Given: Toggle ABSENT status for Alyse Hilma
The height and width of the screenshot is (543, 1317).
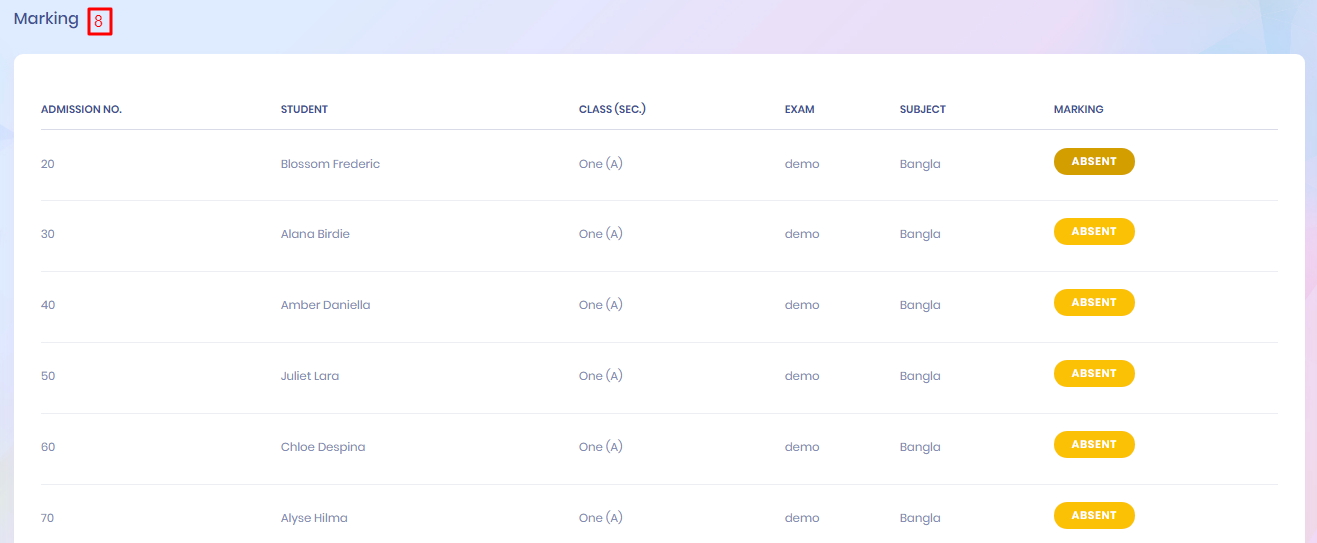Looking at the screenshot, I should tap(1093, 516).
